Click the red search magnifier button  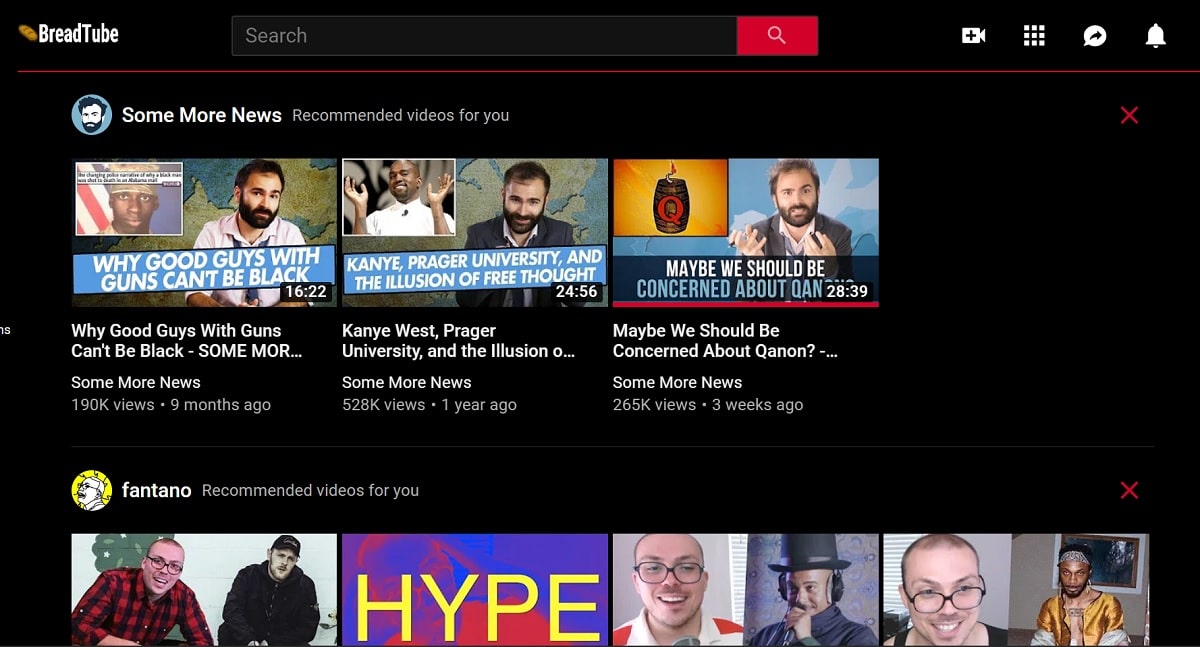(777, 35)
